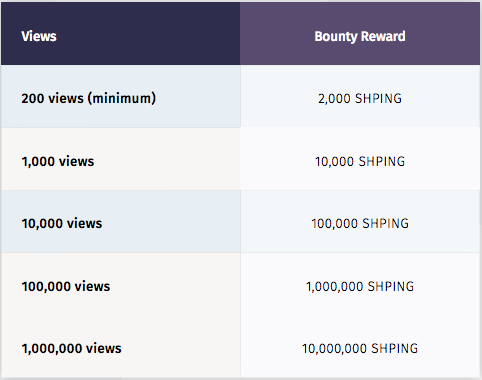Screen dimensions: 482x380
Task: Click the word minimum in first row
Action: [121, 98]
